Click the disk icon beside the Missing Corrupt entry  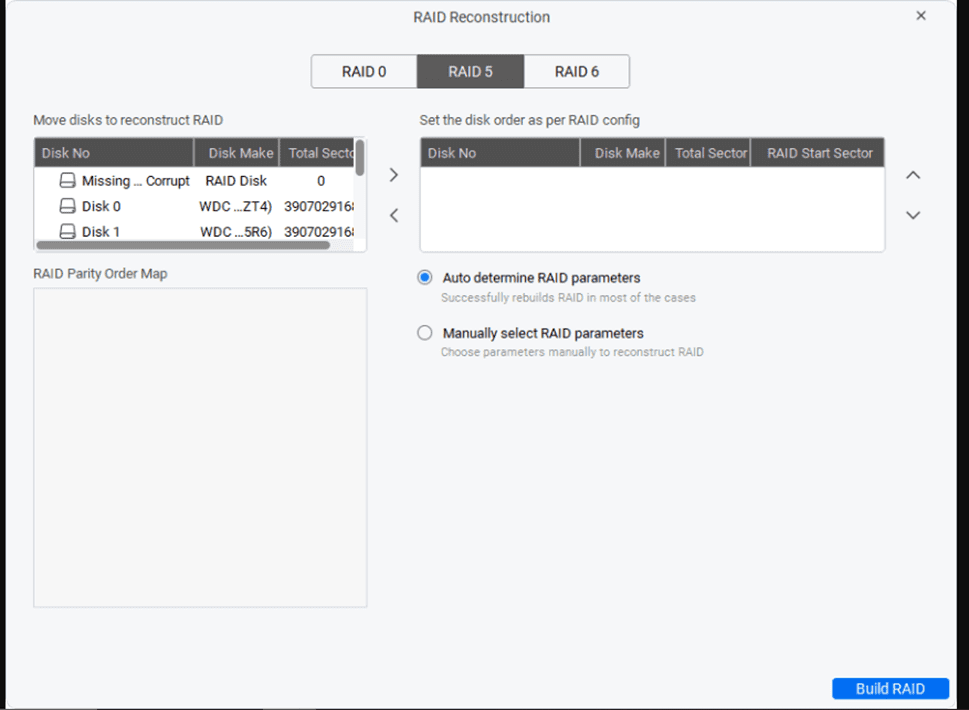(x=65, y=181)
